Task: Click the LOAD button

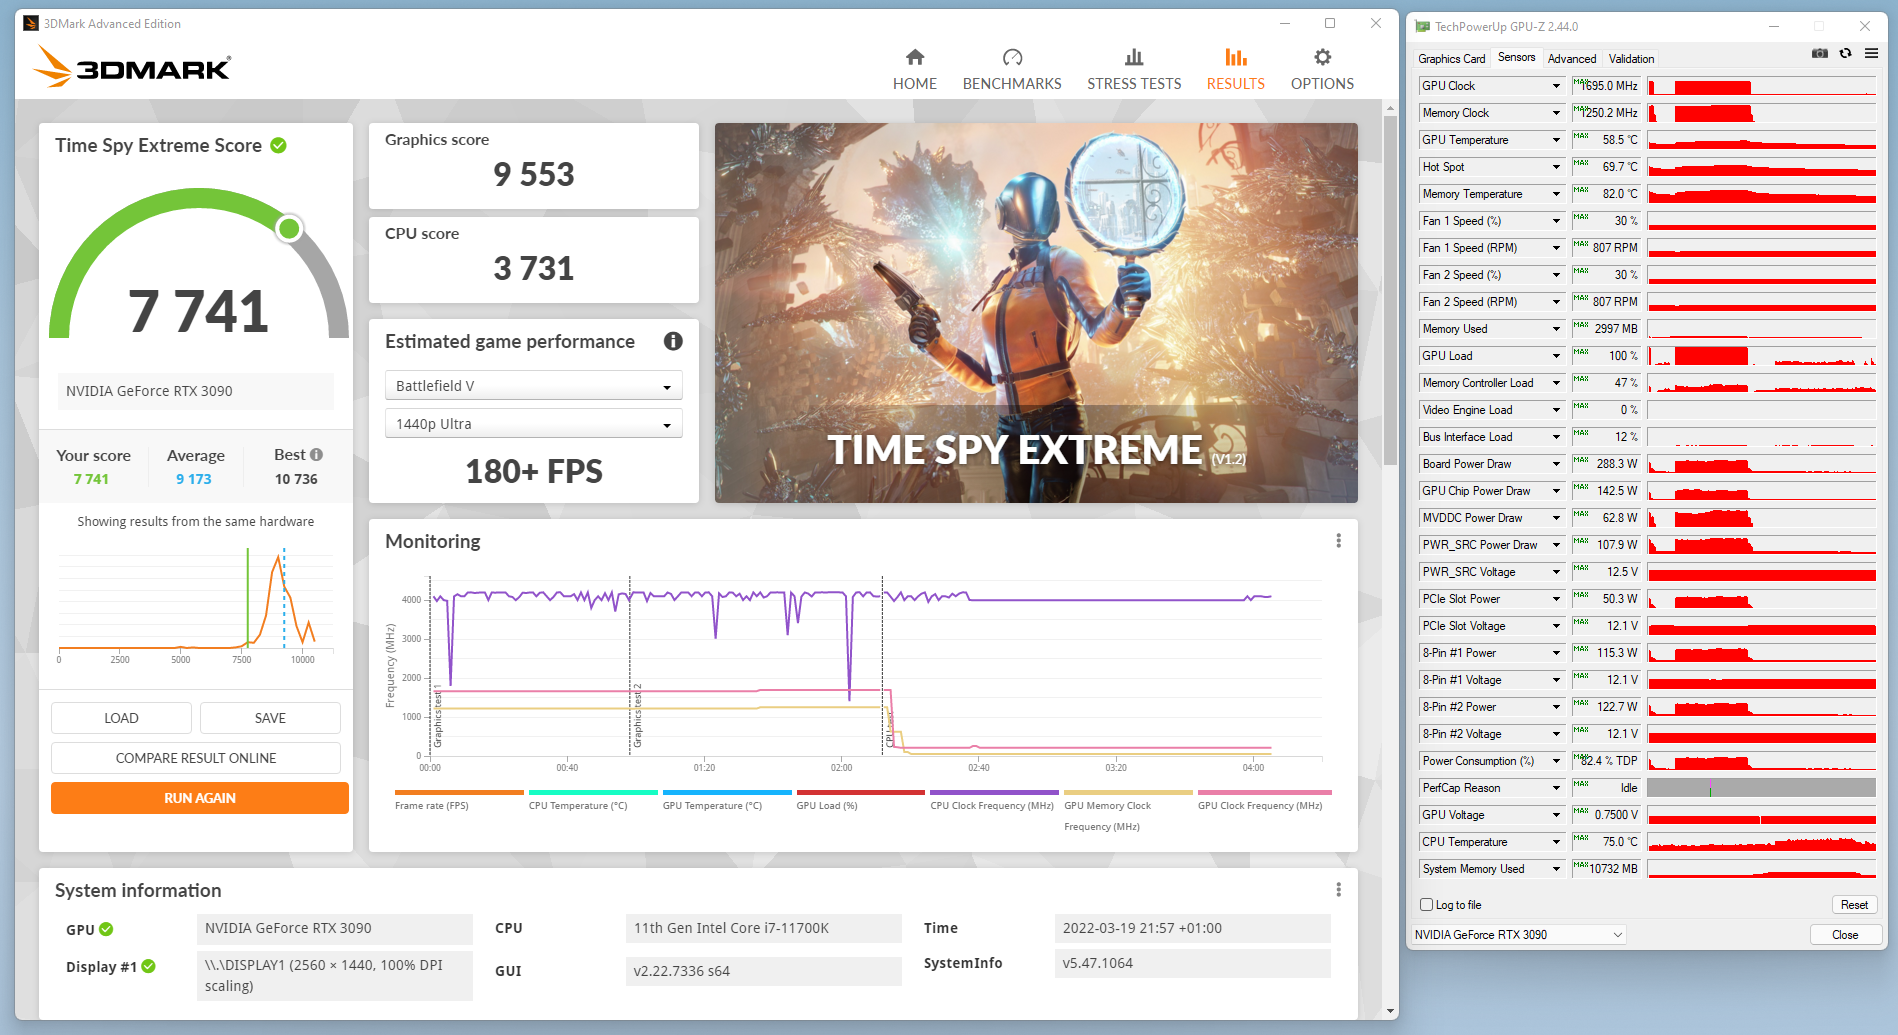Action: tap(121, 718)
